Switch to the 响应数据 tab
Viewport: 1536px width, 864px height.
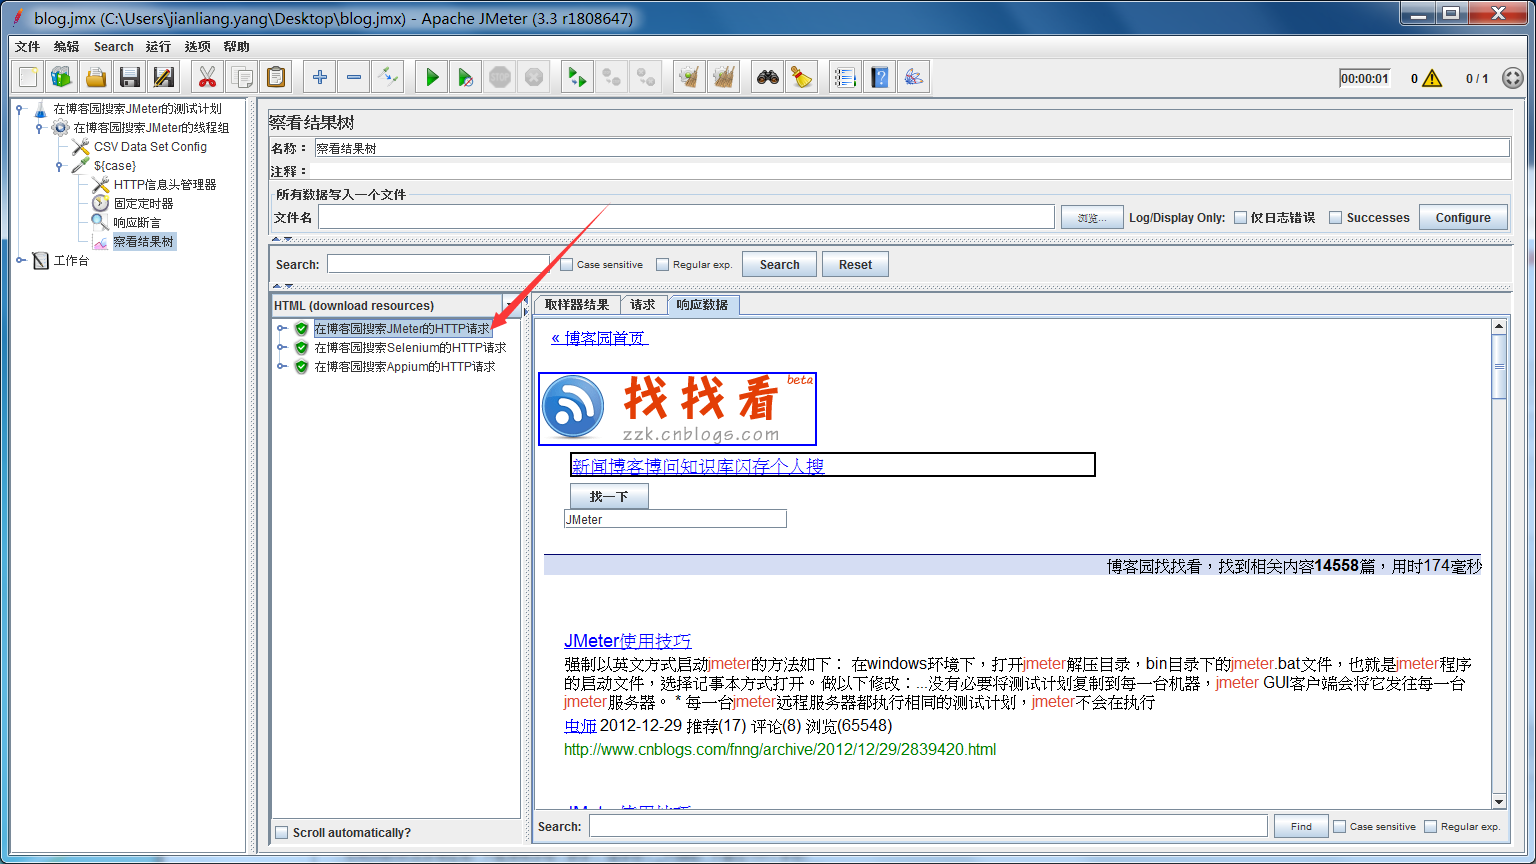pos(702,305)
